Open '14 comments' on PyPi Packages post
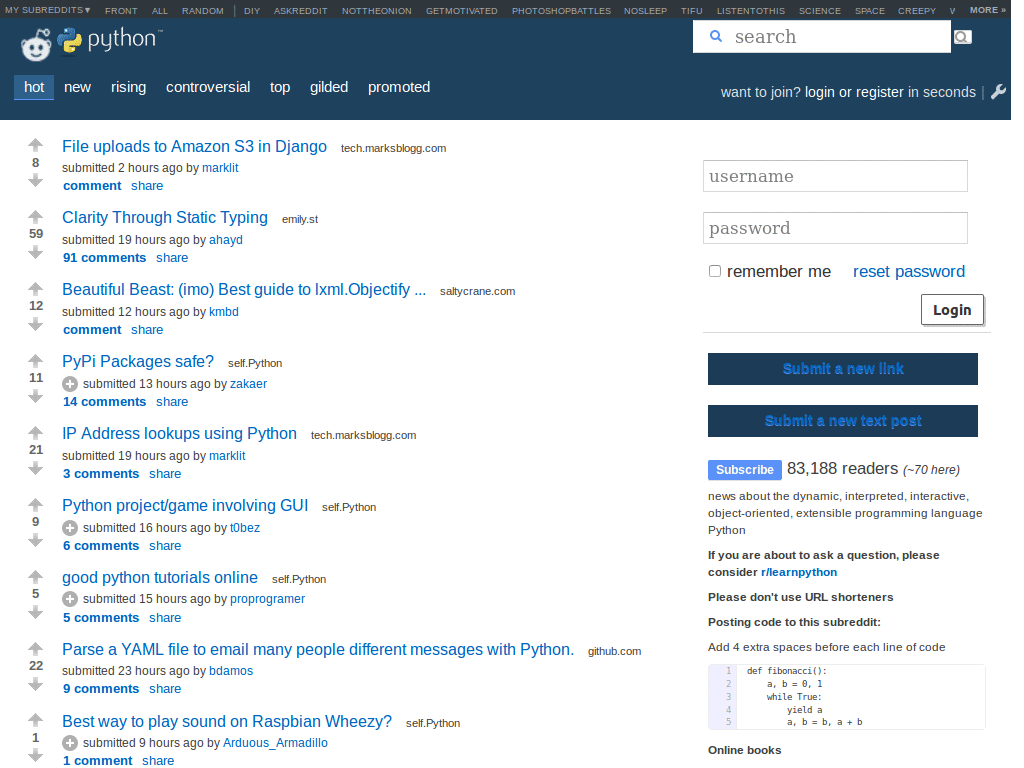The image size is (1024, 768). click(x=104, y=402)
